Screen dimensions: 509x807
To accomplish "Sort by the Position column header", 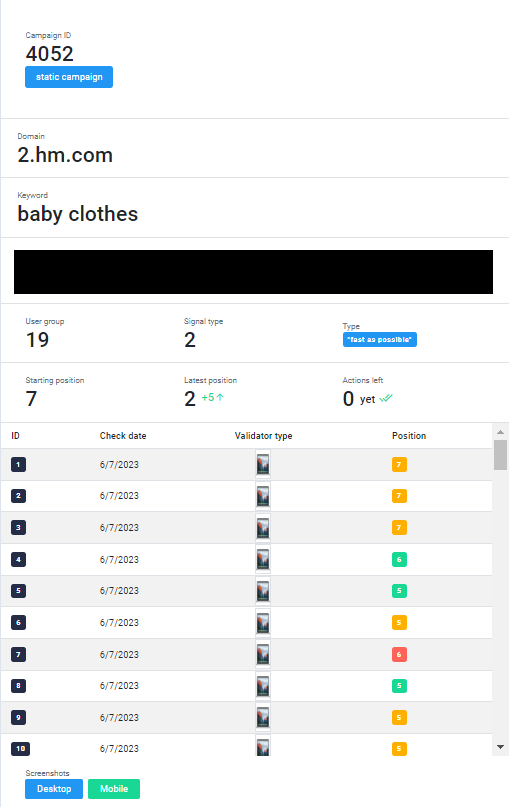I will [409, 436].
